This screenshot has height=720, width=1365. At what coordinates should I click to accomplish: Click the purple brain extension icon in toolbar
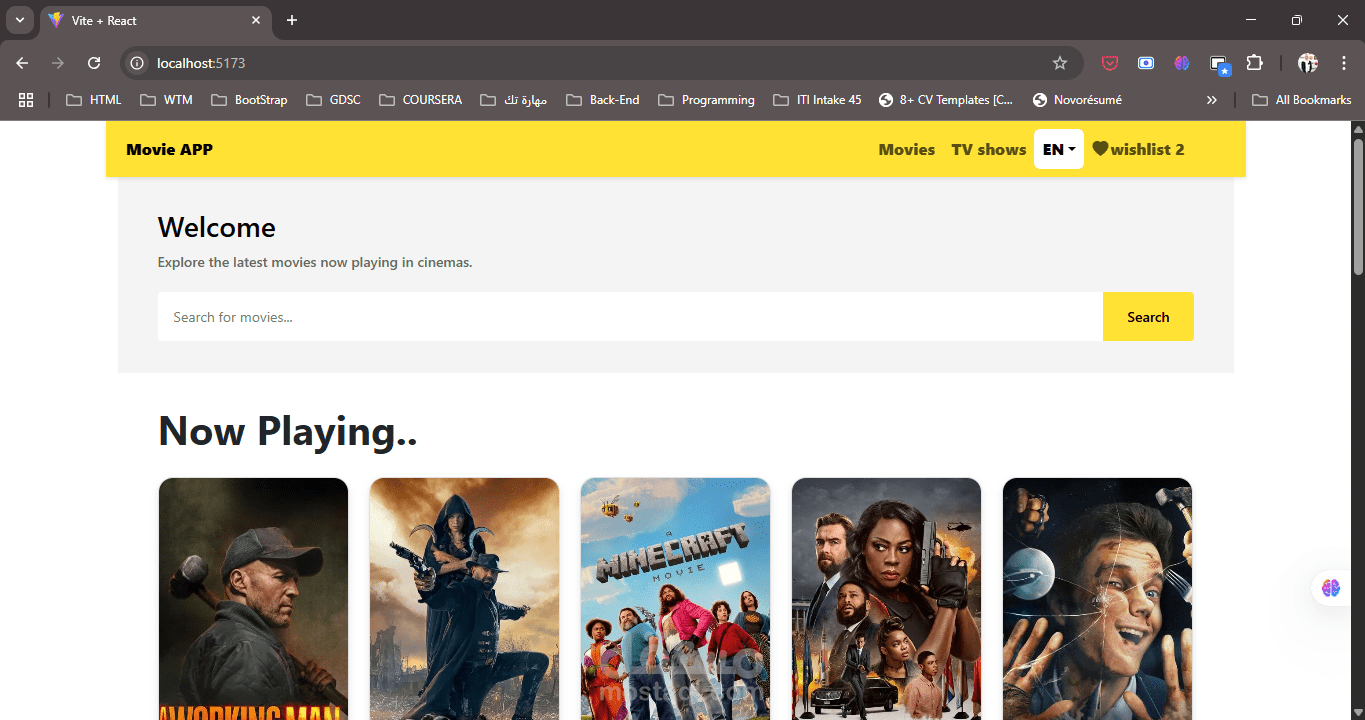coord(1182,63)
